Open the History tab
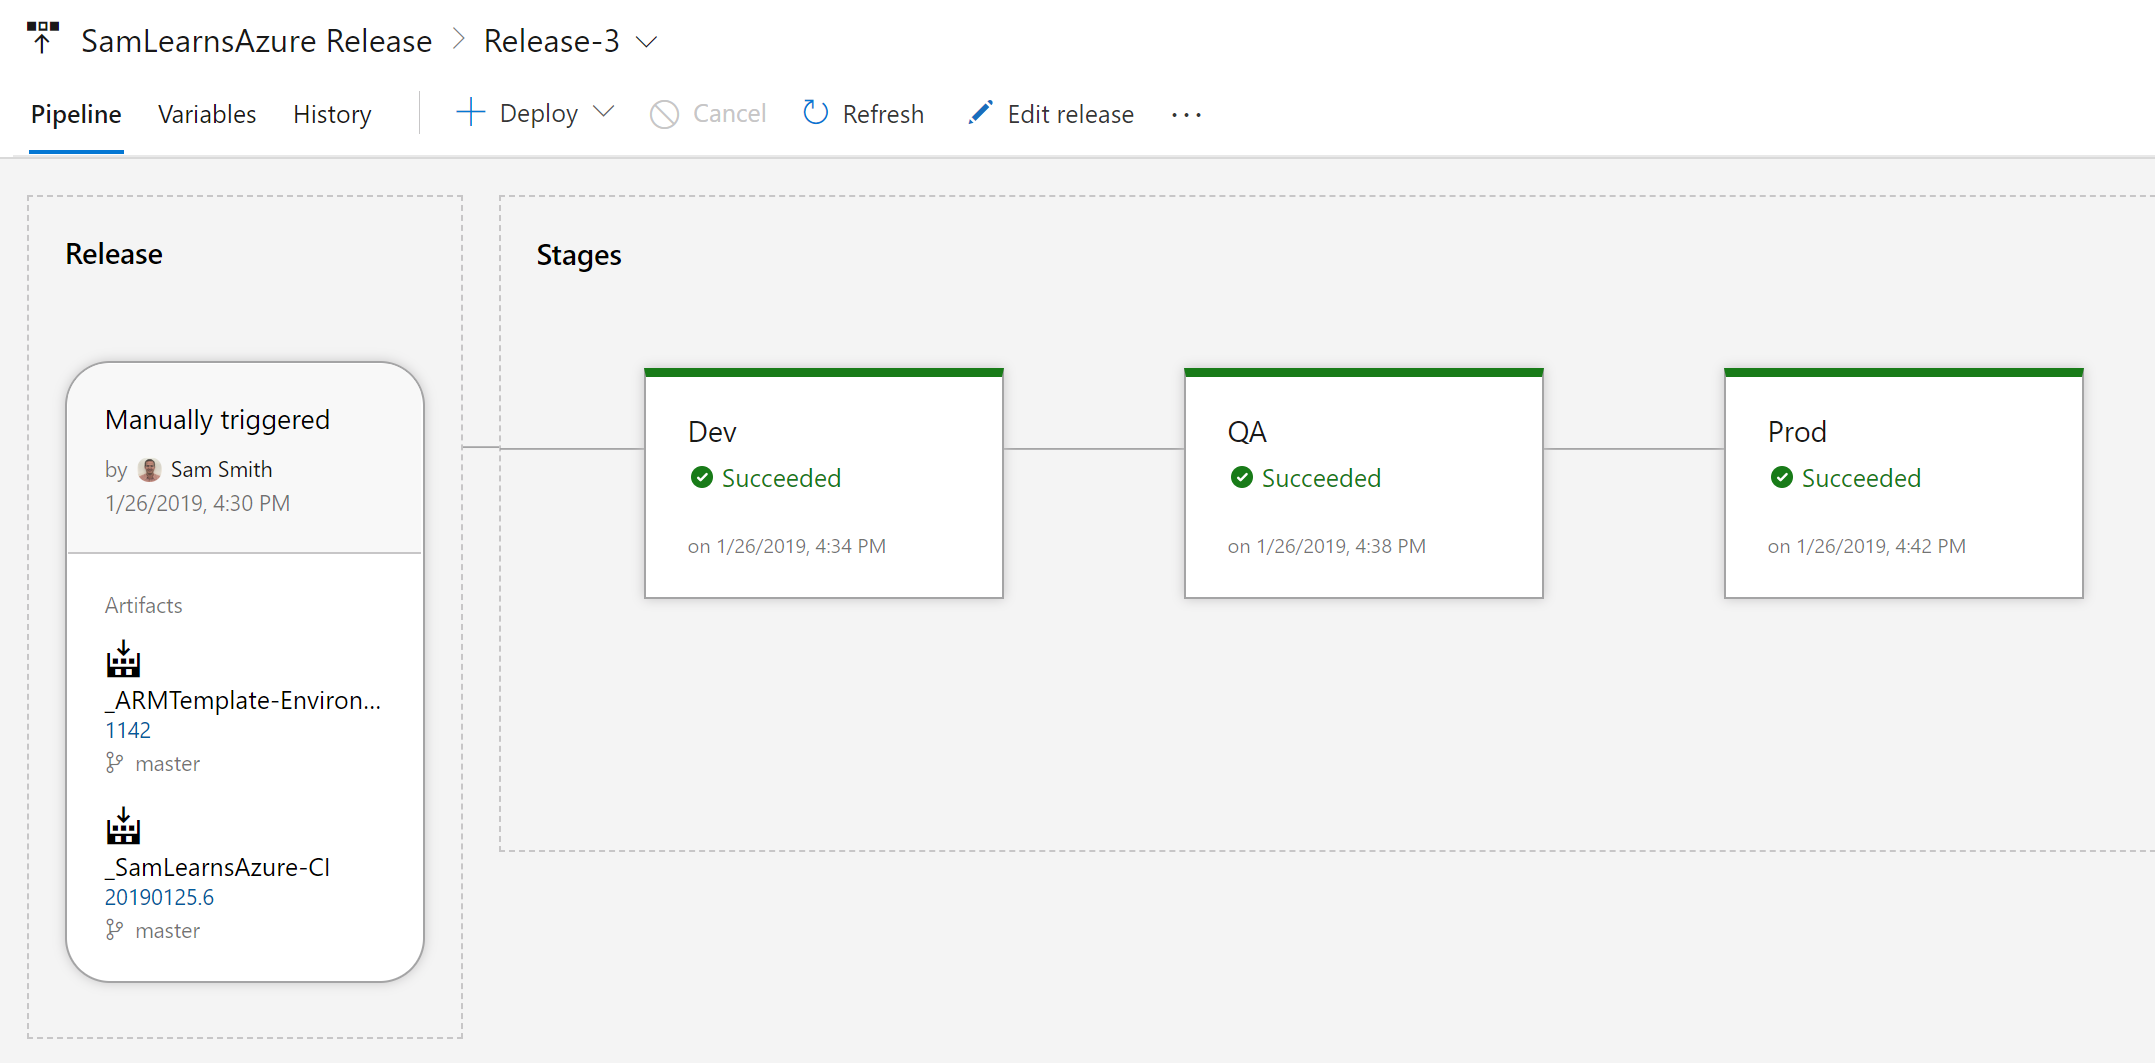2155x1063 pixels. click(332, 115)
